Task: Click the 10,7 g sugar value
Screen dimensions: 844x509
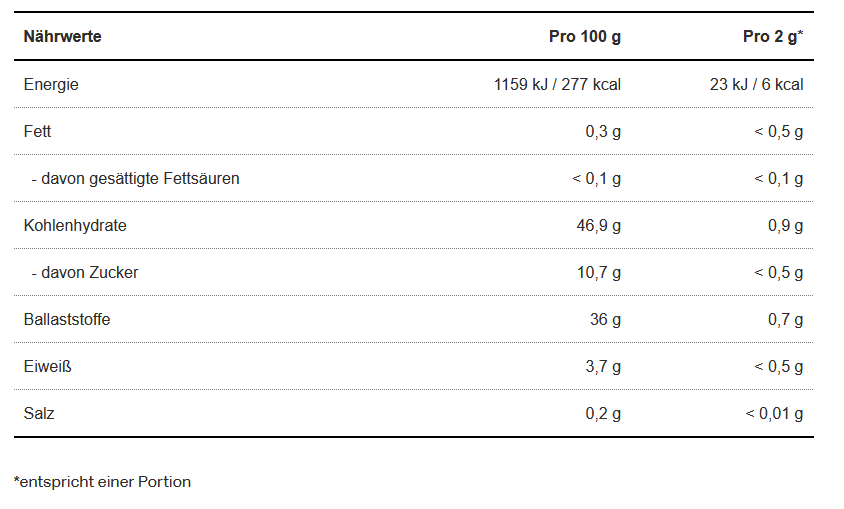Action: [x=599, y=272]
